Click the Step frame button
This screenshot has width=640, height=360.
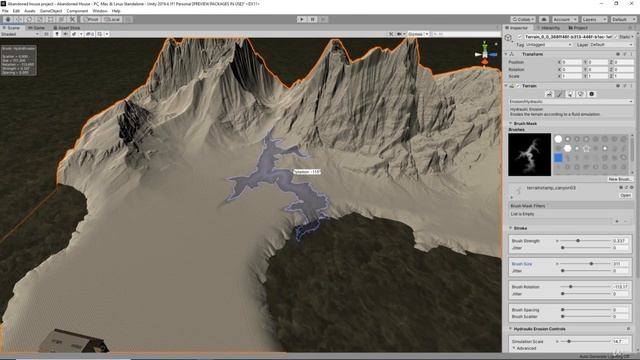tap(323, 19)
